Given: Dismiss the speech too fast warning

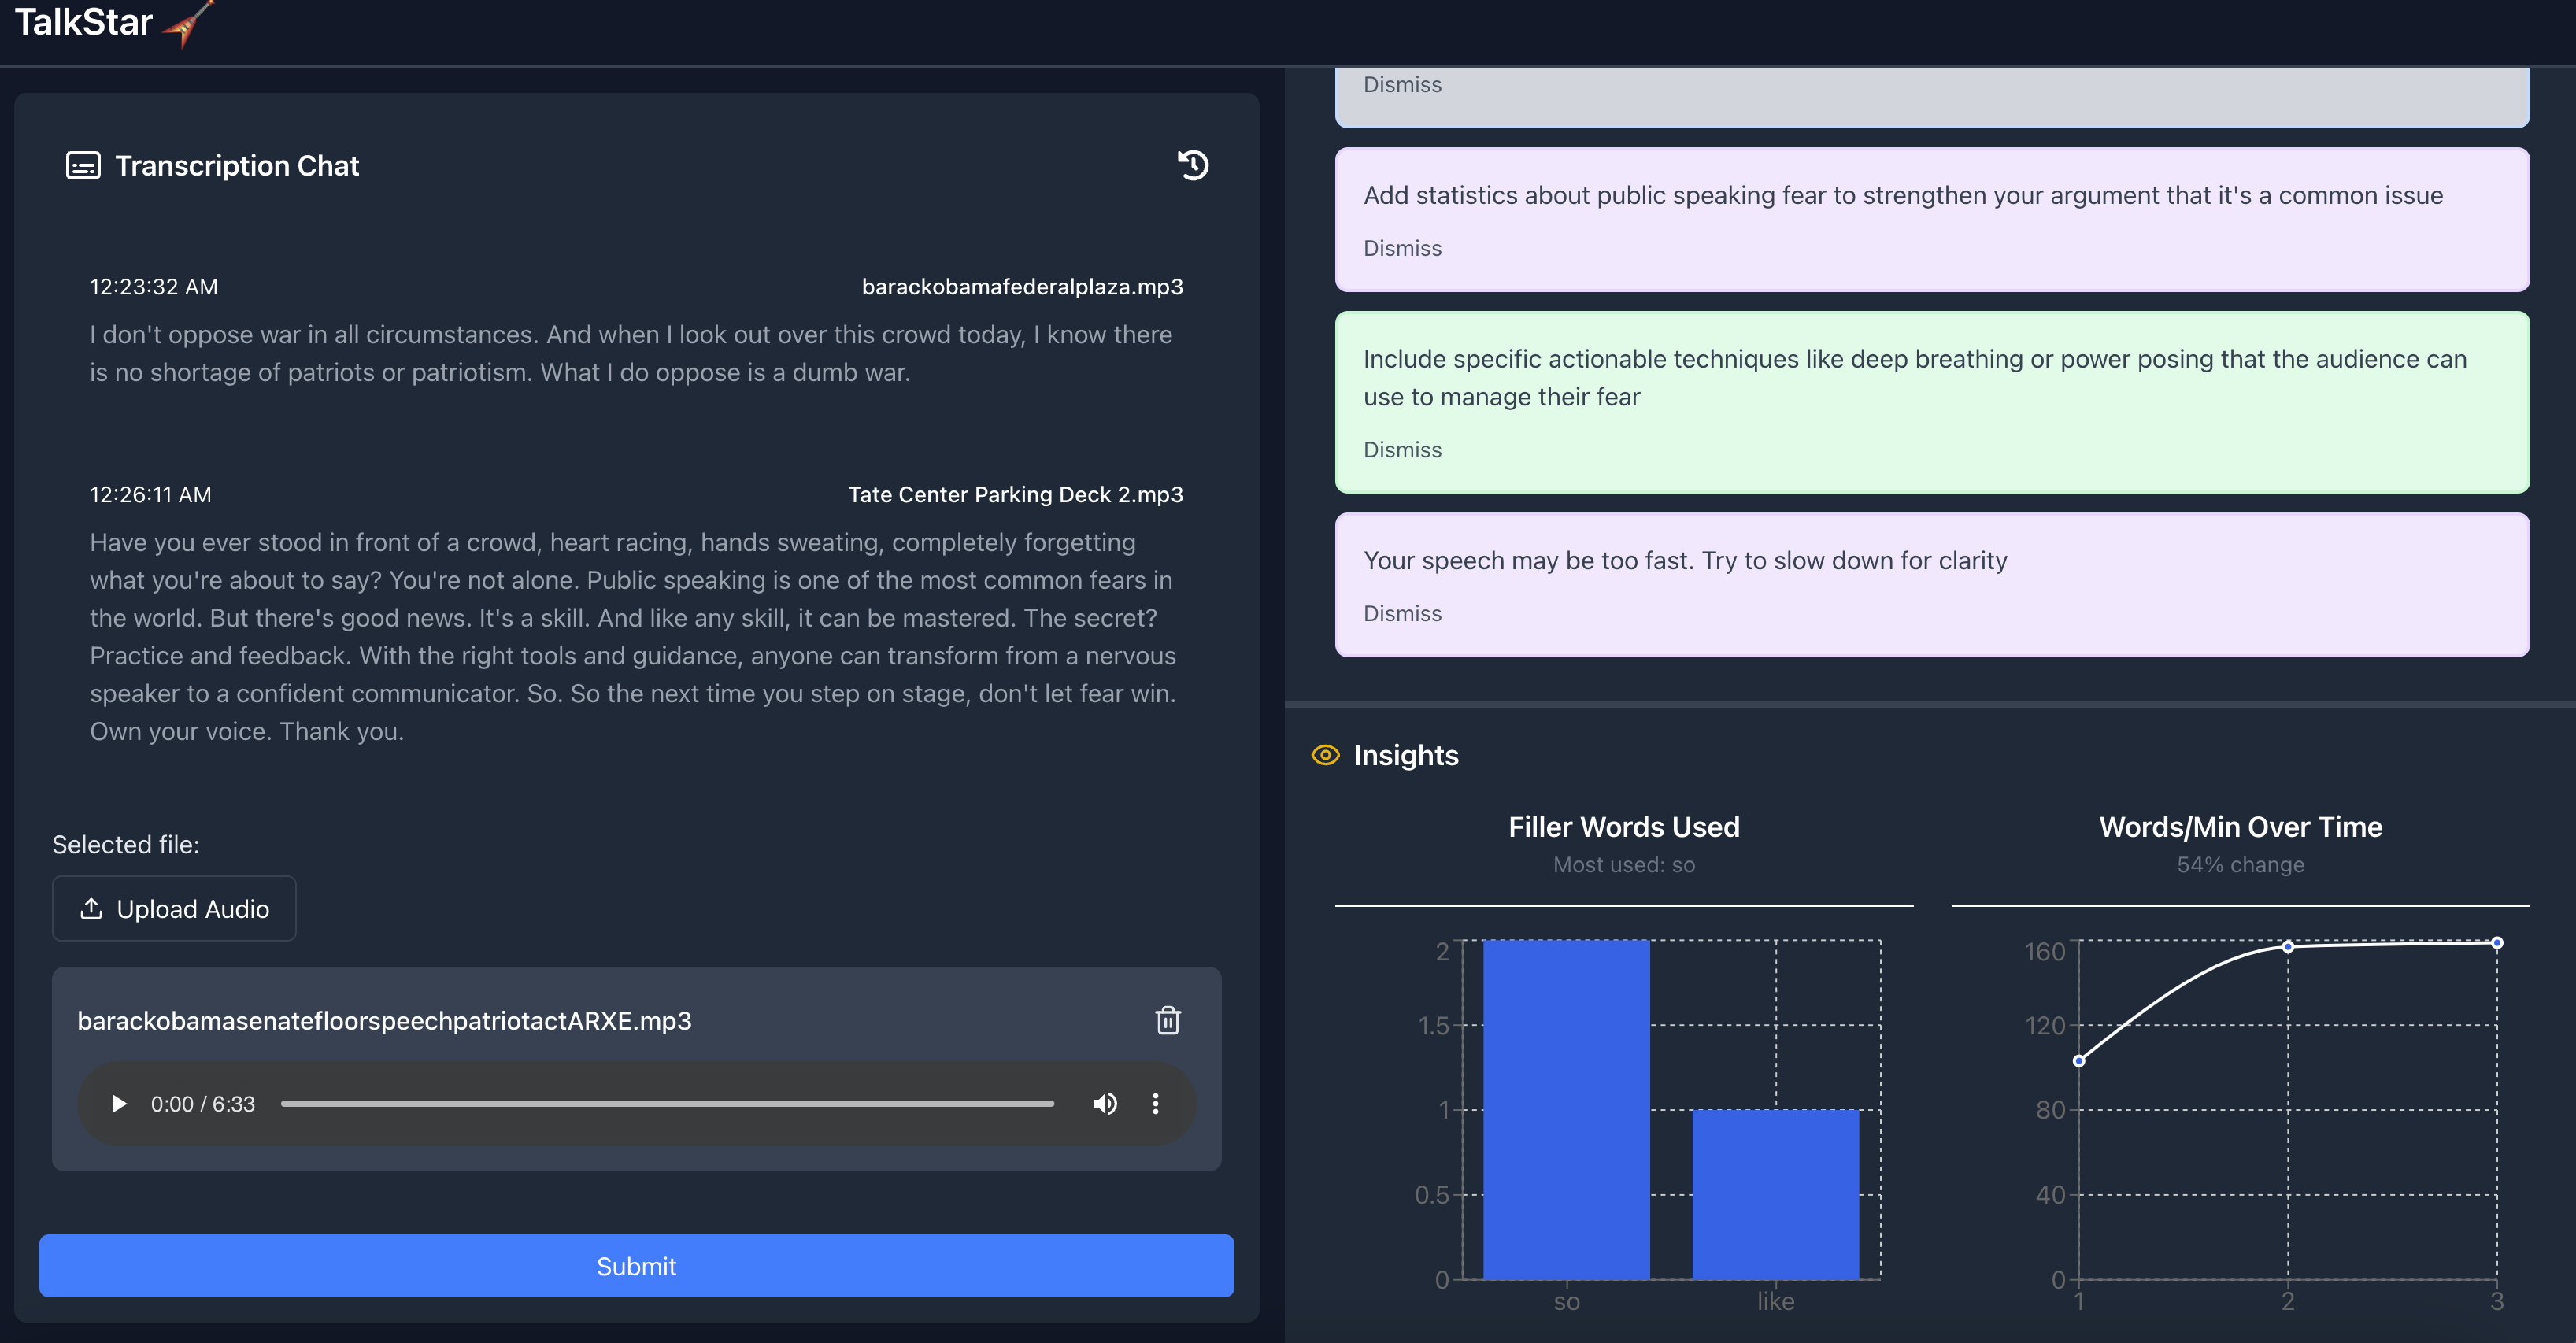Looking at the screenshot, I should (x=1402, y=614).
